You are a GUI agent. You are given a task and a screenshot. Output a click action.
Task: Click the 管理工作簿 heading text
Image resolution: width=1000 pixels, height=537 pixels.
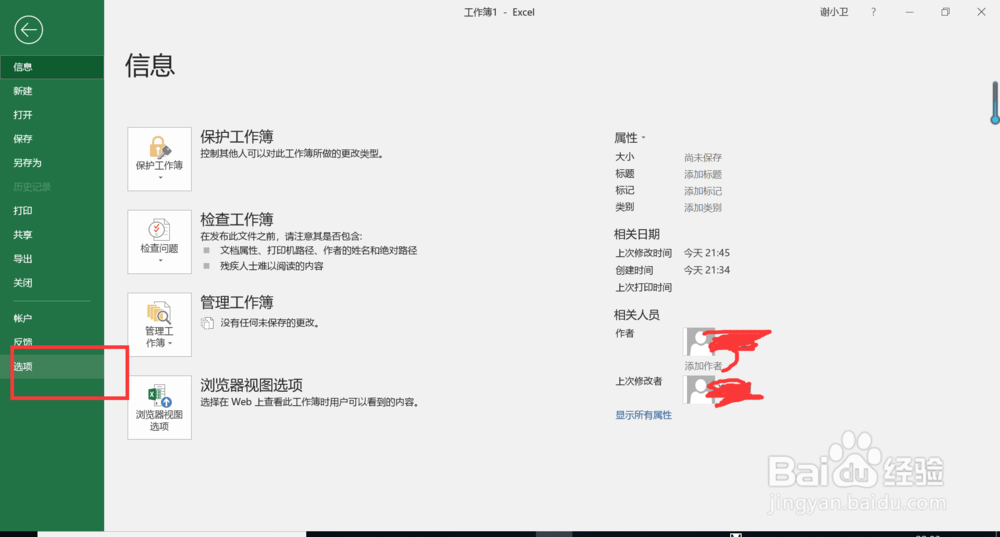(237, 302)
